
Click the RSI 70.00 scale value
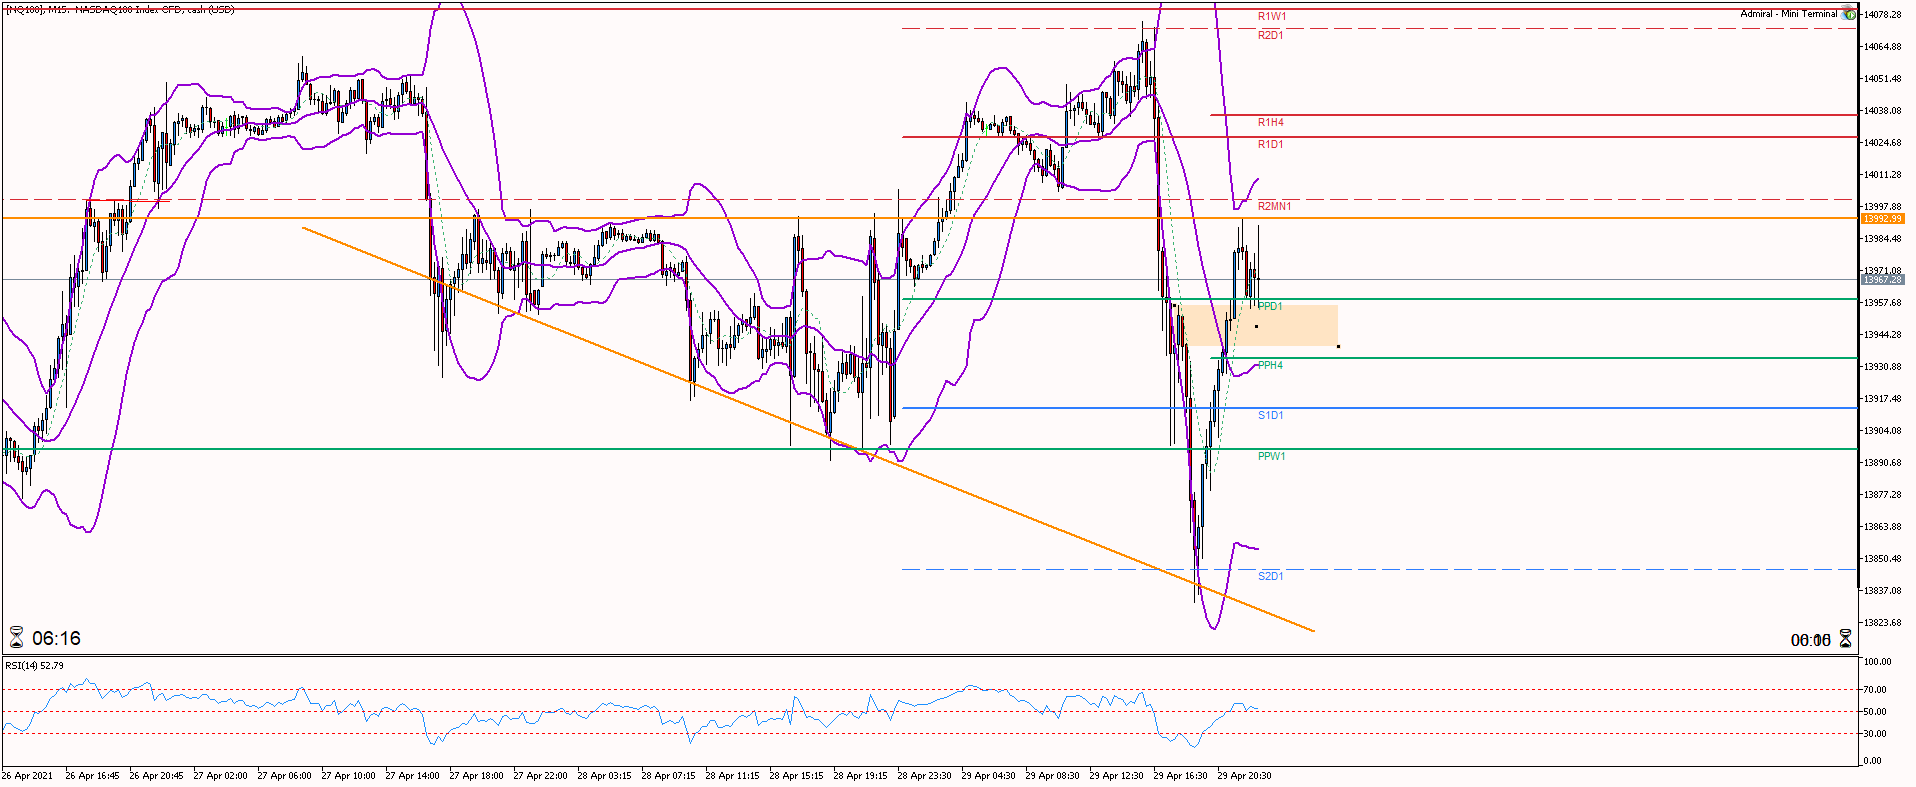[1875, 689]
